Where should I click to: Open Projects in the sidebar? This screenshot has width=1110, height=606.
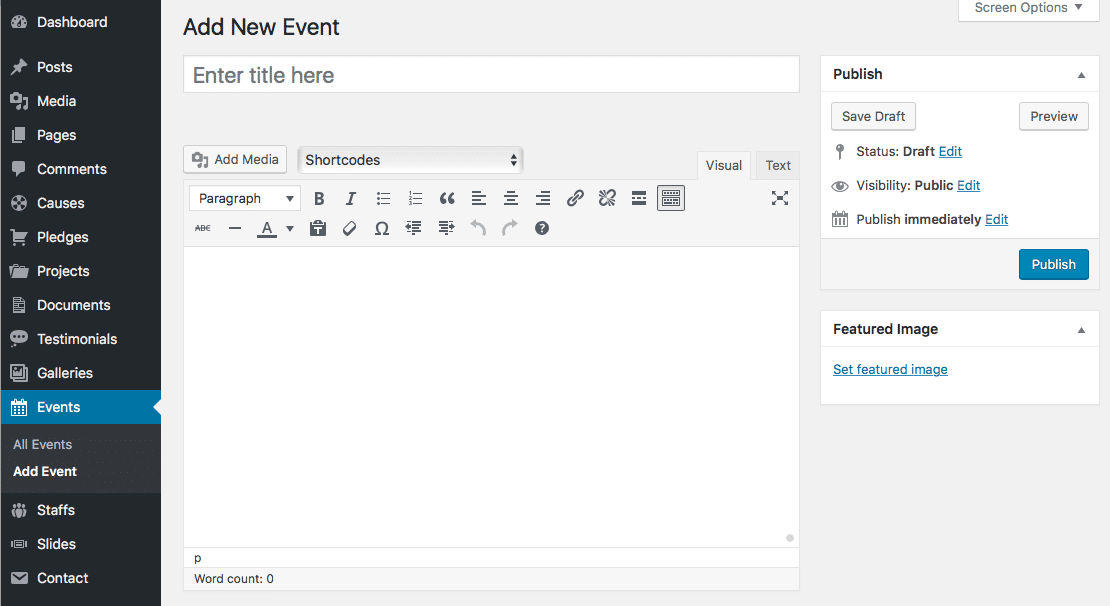click(81, 271)
